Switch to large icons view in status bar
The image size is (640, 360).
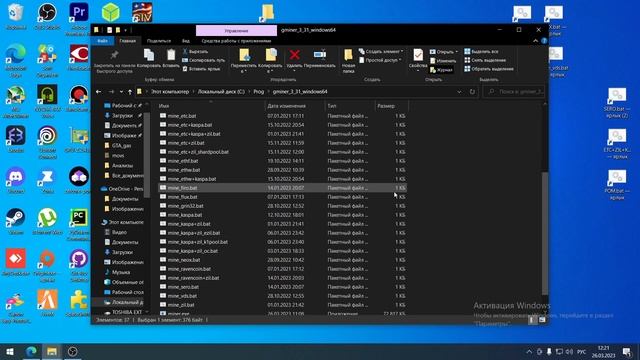pyautogui.click(x=542, y=320)
